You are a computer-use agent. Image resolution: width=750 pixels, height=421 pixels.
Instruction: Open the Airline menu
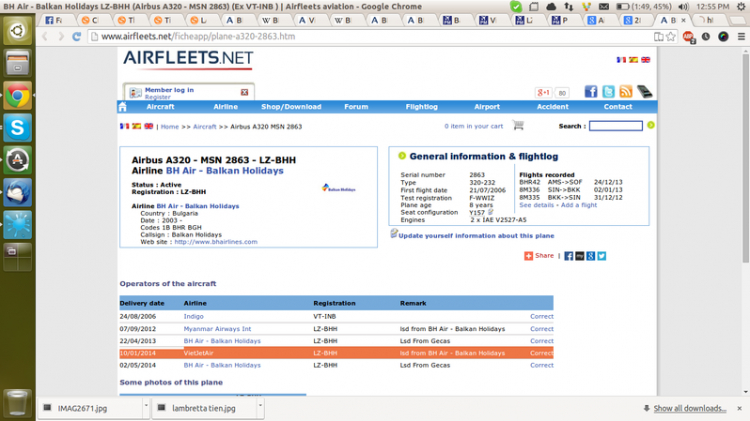pos(225,107)
